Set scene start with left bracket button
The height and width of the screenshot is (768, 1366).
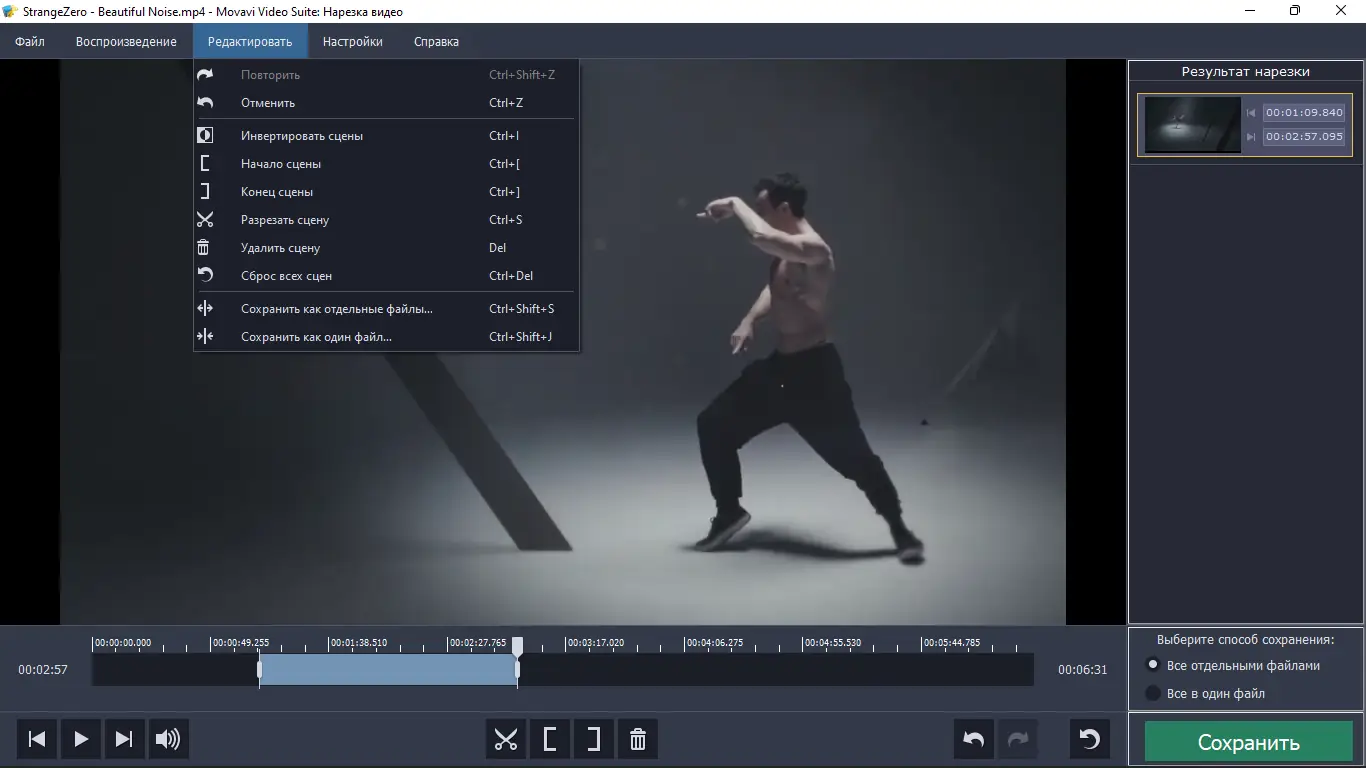click(550, 740)
